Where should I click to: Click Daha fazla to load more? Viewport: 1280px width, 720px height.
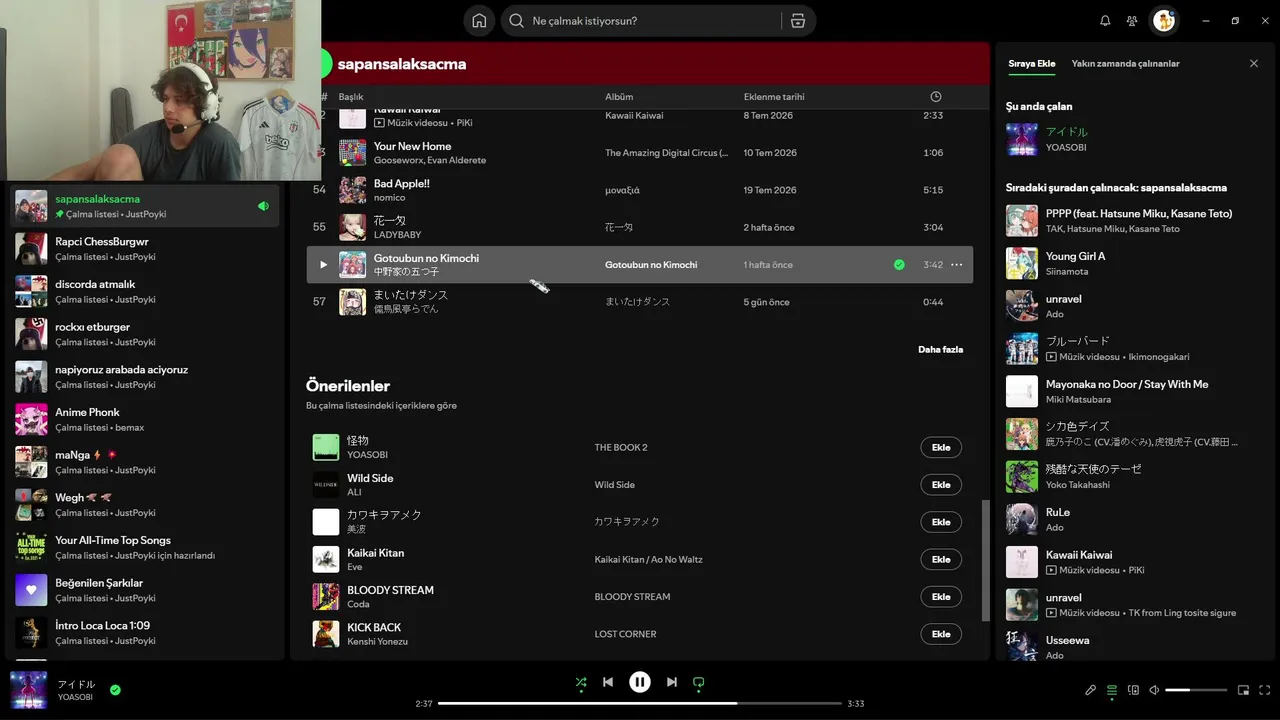coord(941,350)
